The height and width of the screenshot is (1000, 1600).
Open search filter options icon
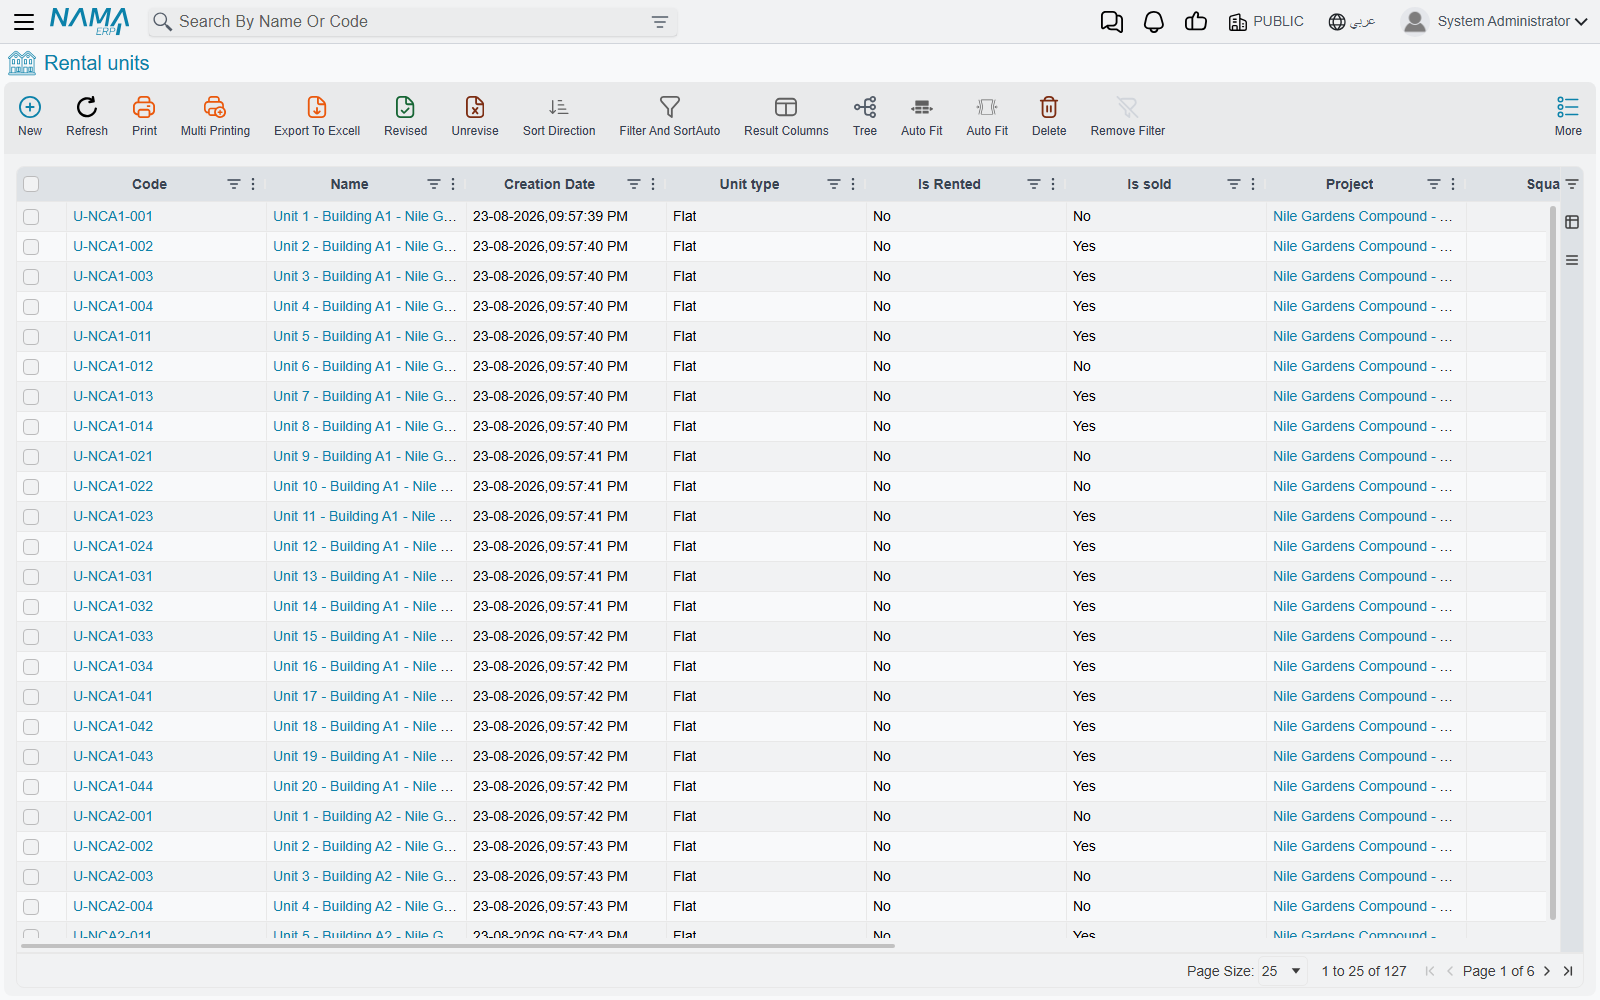pyautogui.click(x=660, y=22)
